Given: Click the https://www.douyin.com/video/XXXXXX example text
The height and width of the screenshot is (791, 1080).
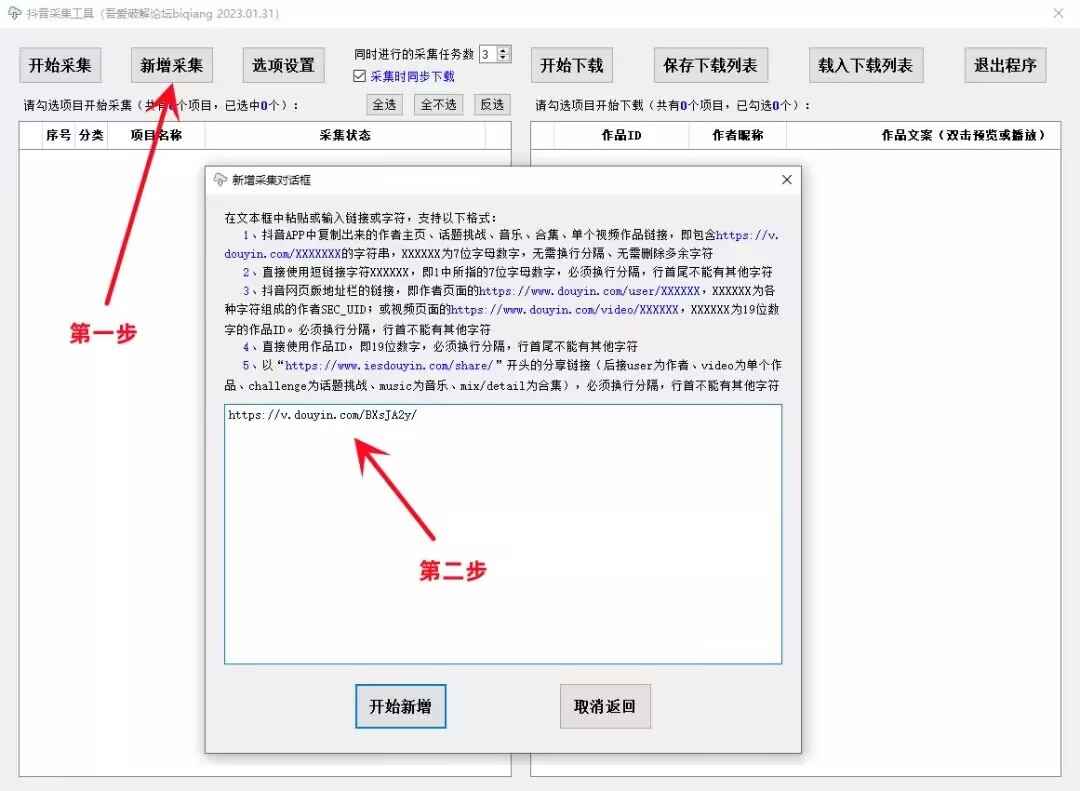Looking at the screenshot, I should pyautogui.click(x=565, y=309).
